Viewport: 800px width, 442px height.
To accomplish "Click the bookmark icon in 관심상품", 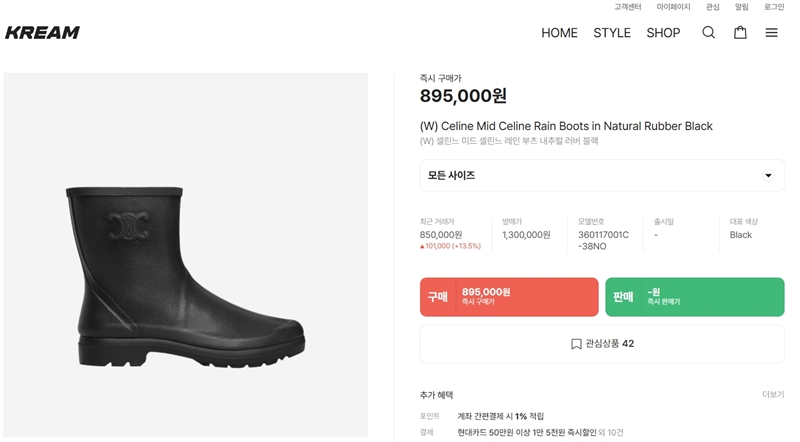I will (576, 344).
